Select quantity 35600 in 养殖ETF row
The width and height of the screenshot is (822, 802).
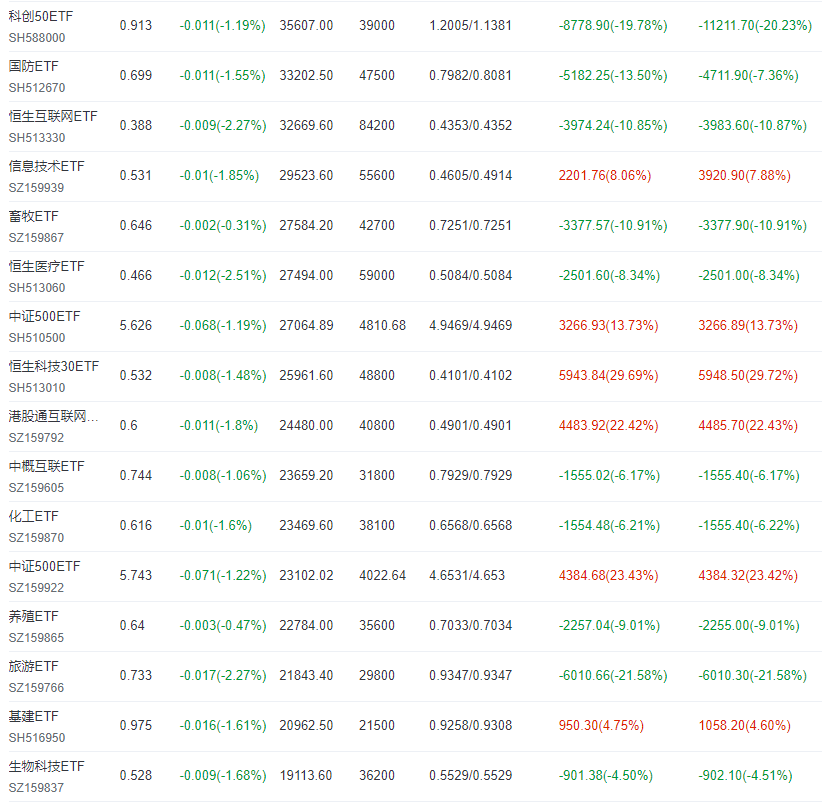[x=377, y=625]
